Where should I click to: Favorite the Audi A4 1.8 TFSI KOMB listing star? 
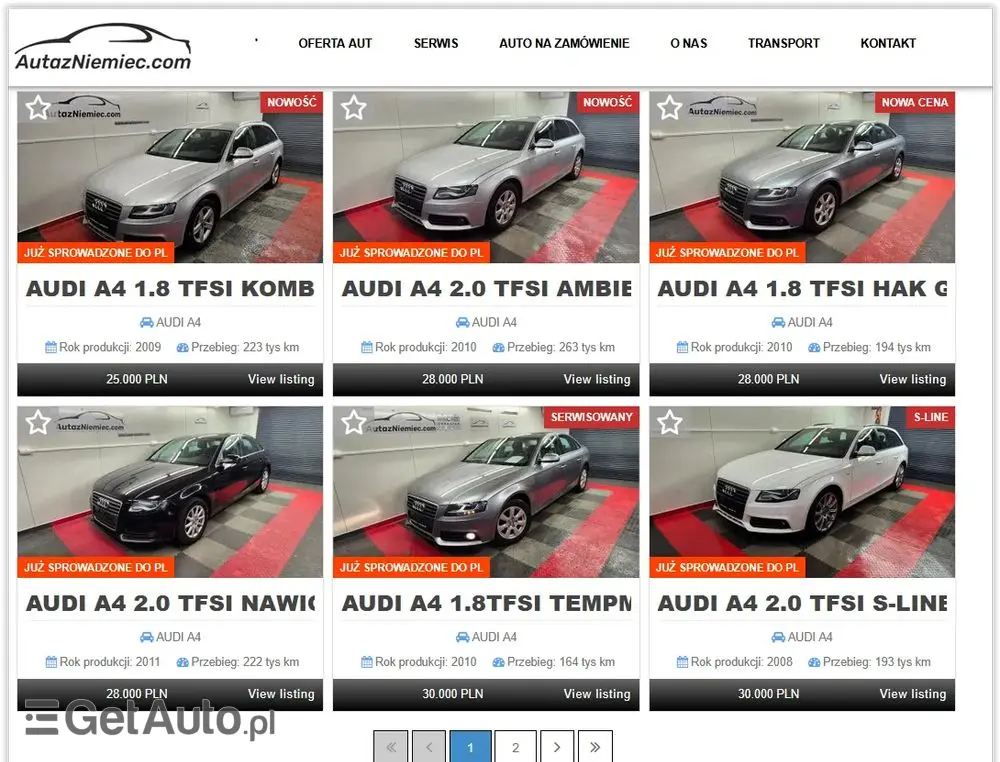tap(38, 108)
